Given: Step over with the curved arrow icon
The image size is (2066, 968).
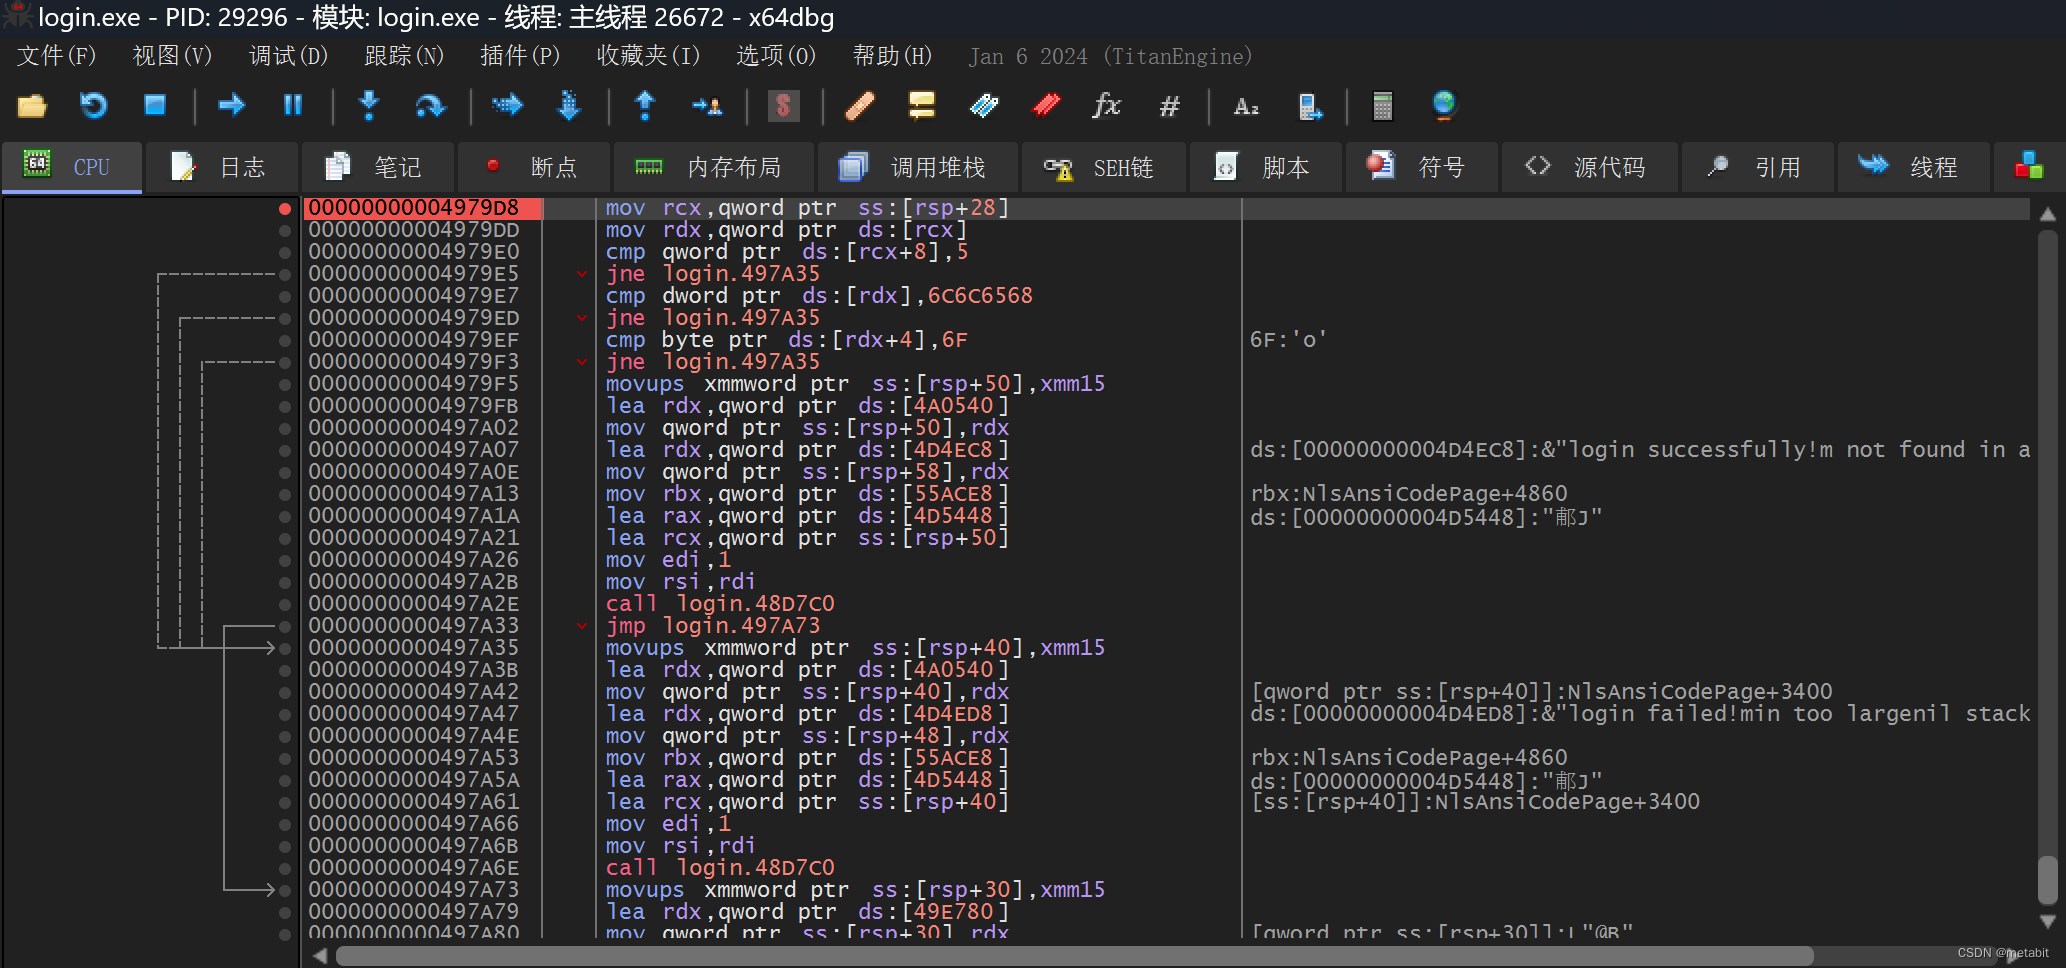Looking at the screenshot, I should coord(430,105).
